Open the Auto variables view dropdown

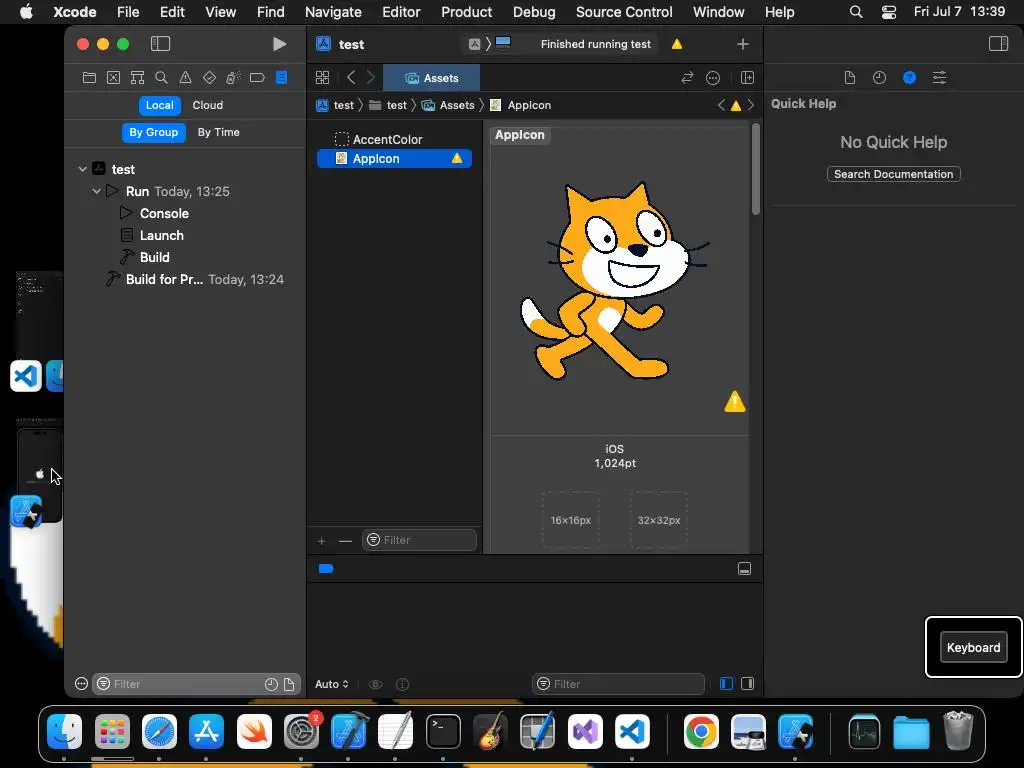point(332,684)
